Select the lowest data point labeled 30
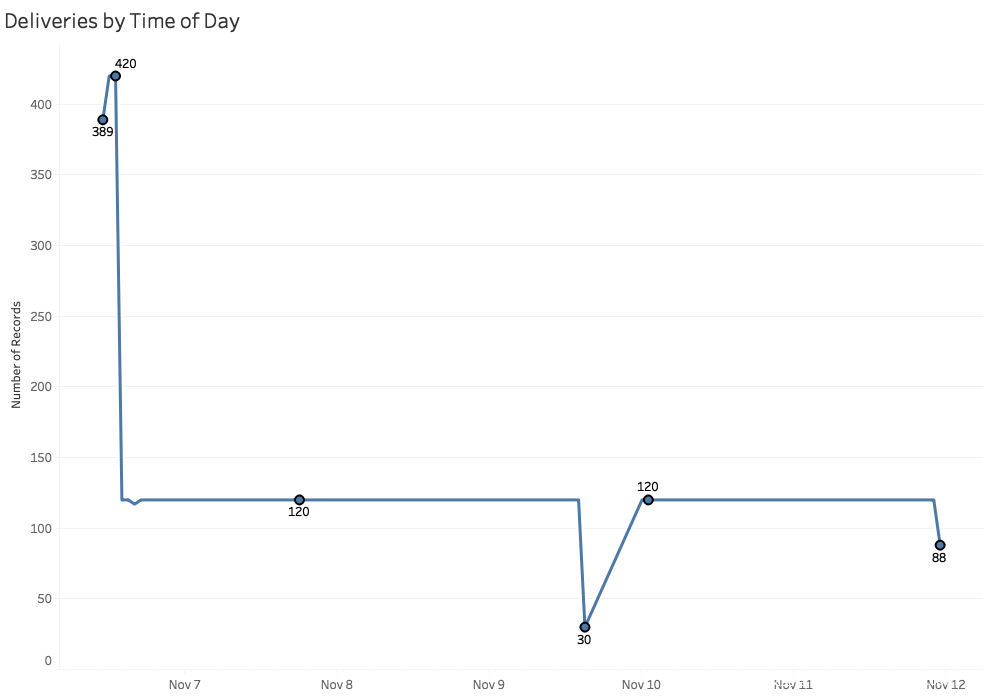 coord(585,627)
